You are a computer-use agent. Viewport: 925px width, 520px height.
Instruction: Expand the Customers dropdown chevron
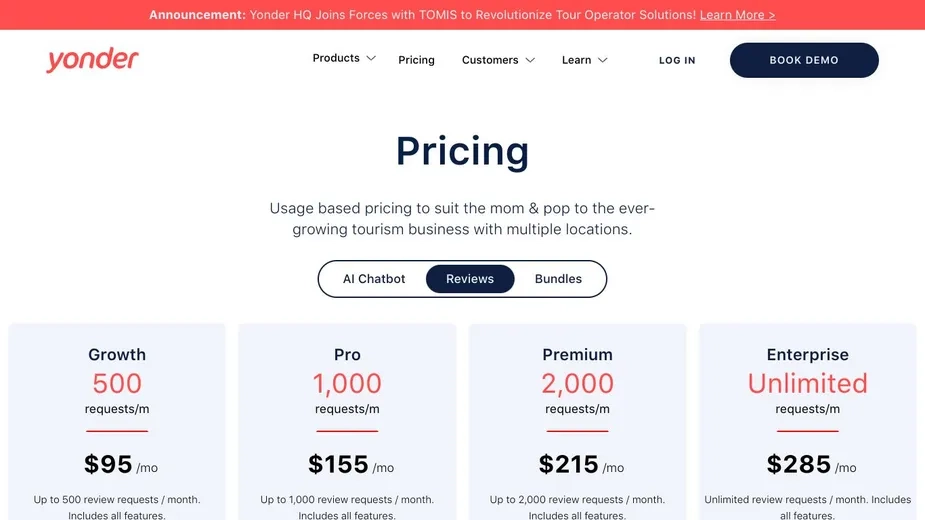[x=530, y=60]
